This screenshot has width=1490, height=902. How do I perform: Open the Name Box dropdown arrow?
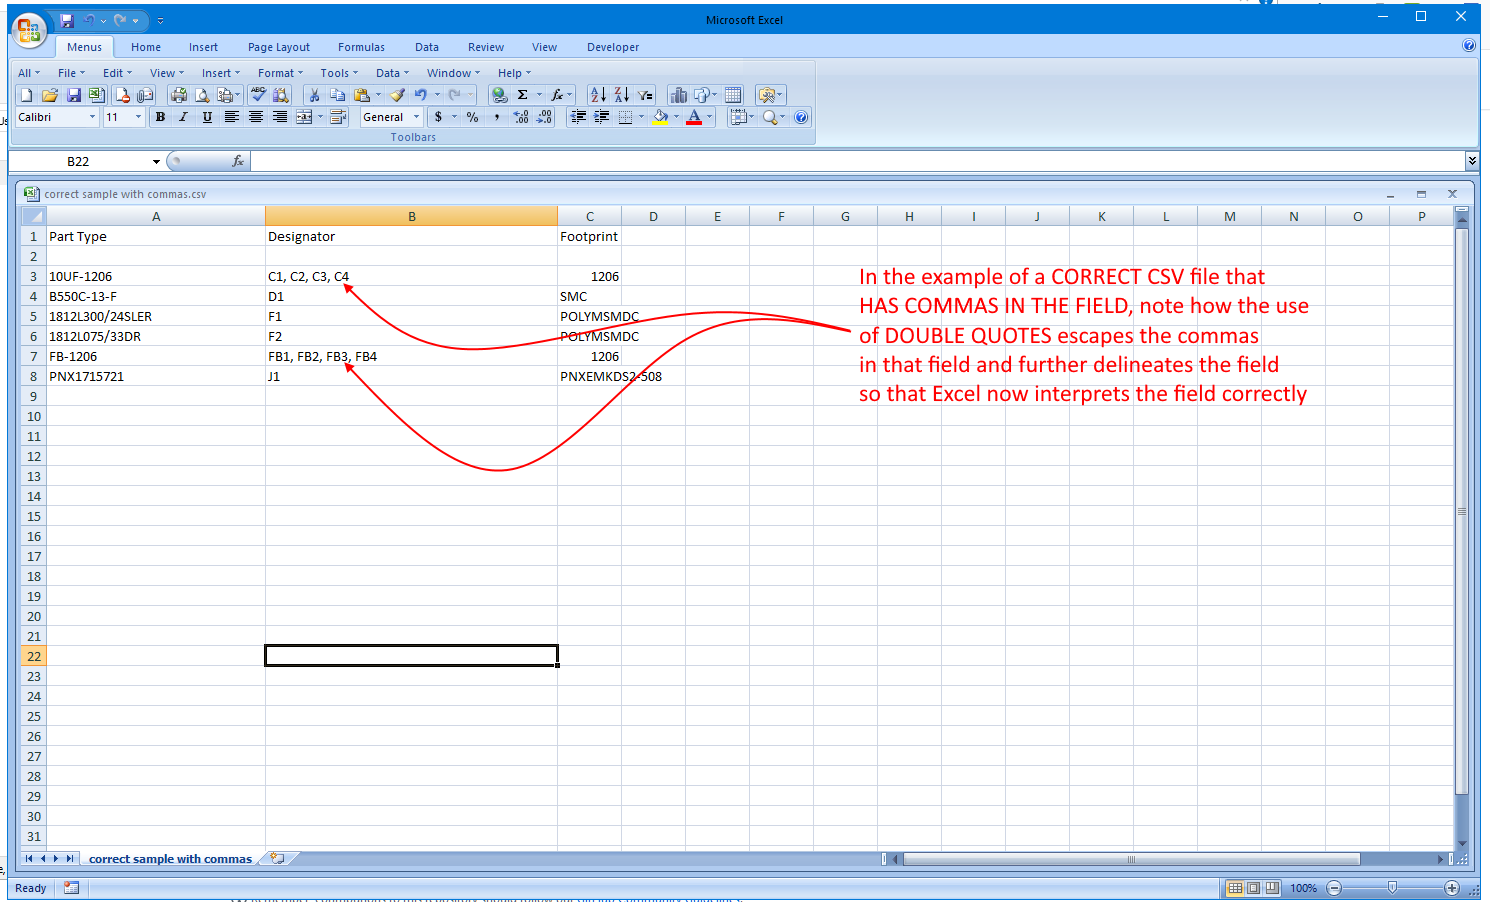coord(156,161)
